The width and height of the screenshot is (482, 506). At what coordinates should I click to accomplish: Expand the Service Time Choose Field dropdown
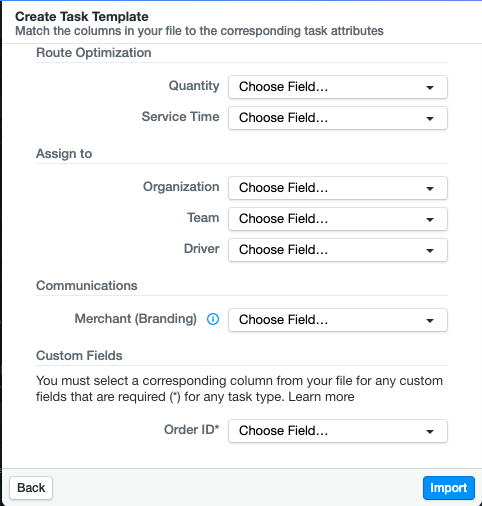pyautogui.click(x=338, y=118)
